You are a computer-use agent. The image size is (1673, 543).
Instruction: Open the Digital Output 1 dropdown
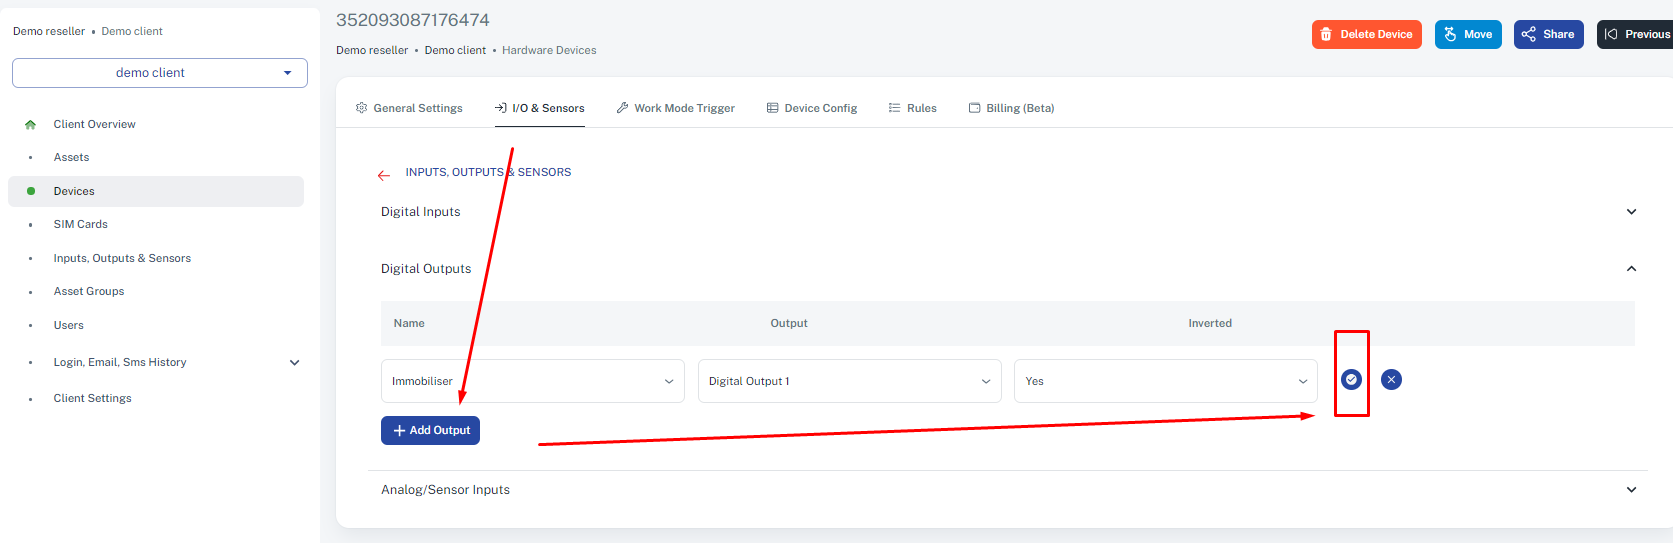(849, 381)
